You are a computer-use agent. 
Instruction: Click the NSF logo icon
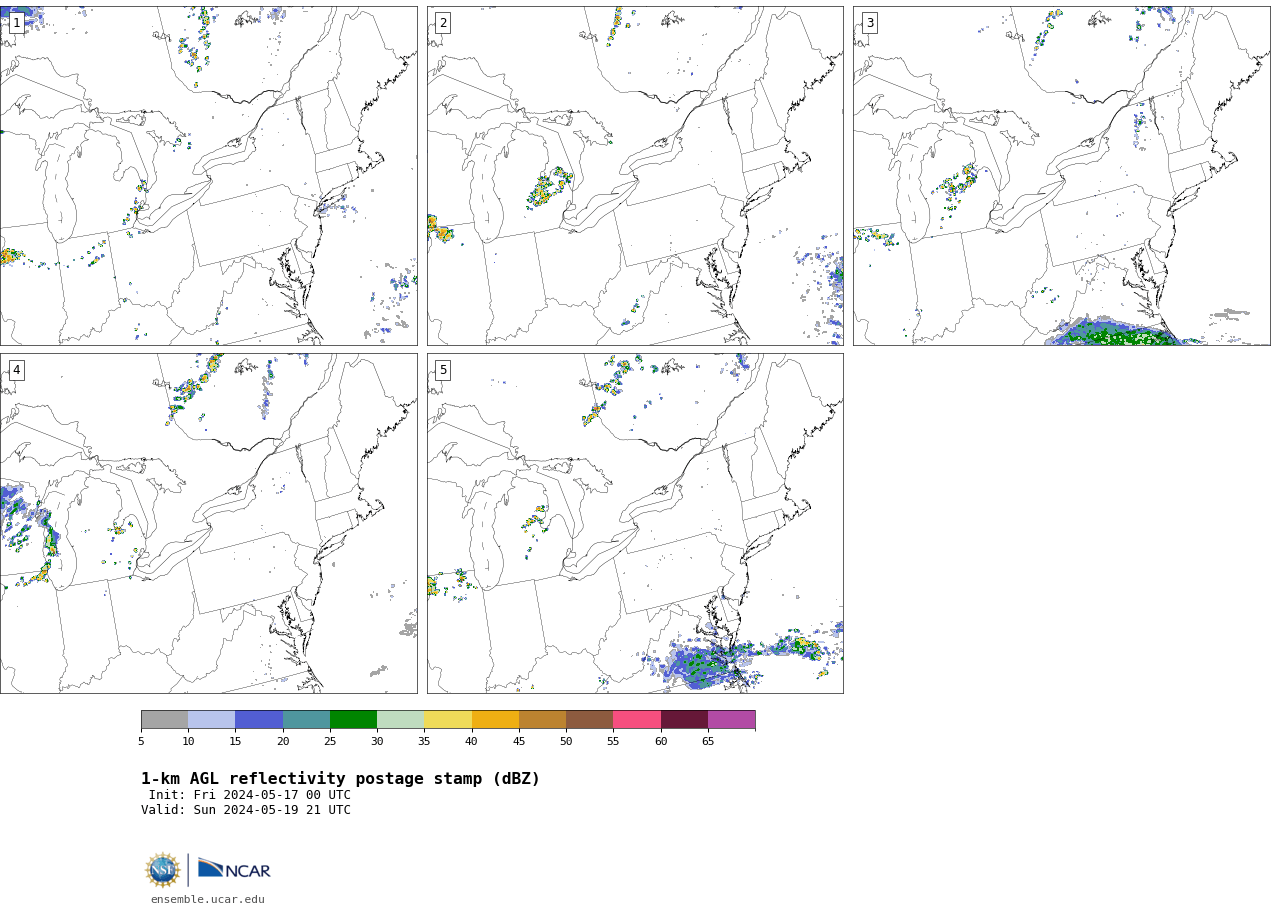[x=162, y=870]
